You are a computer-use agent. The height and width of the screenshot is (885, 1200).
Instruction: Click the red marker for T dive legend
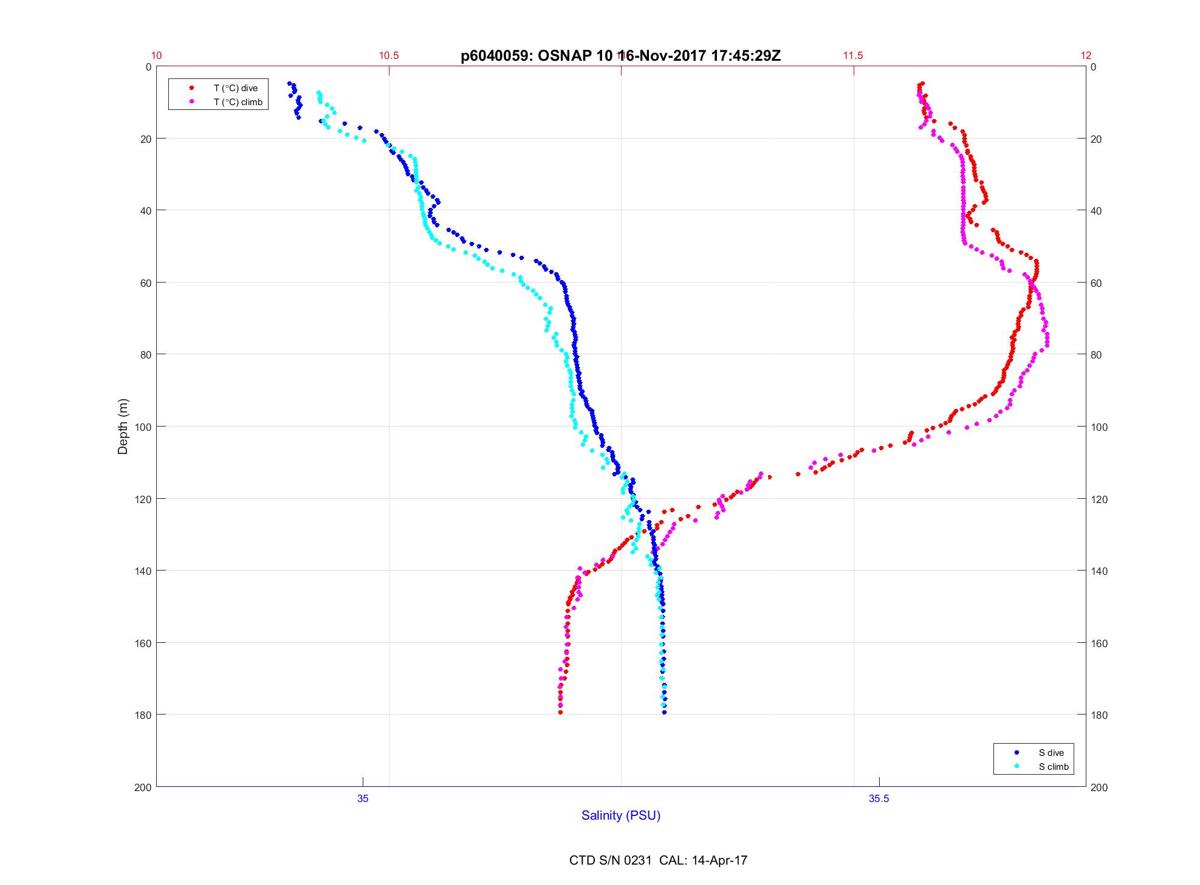tap(191, 88)
